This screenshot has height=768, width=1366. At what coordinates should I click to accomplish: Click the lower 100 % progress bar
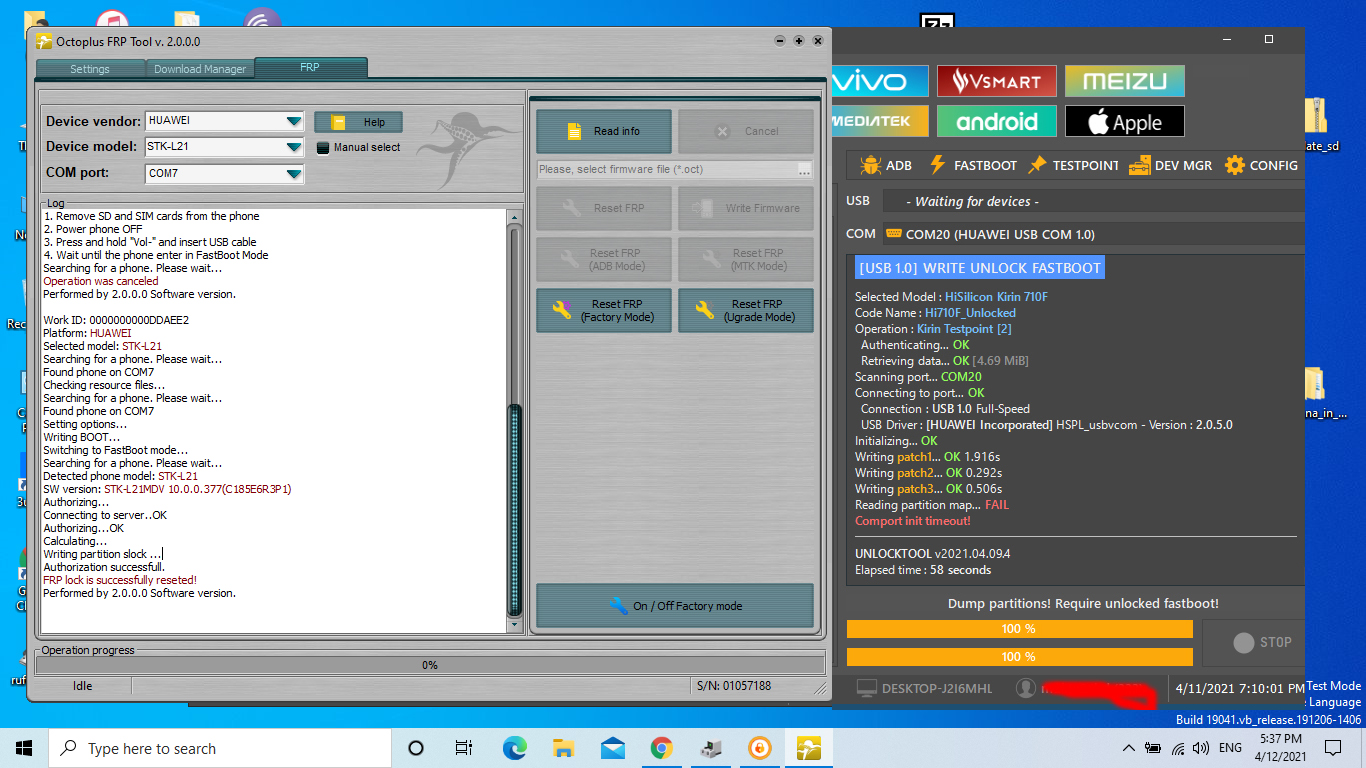(x=1019, y=657)
